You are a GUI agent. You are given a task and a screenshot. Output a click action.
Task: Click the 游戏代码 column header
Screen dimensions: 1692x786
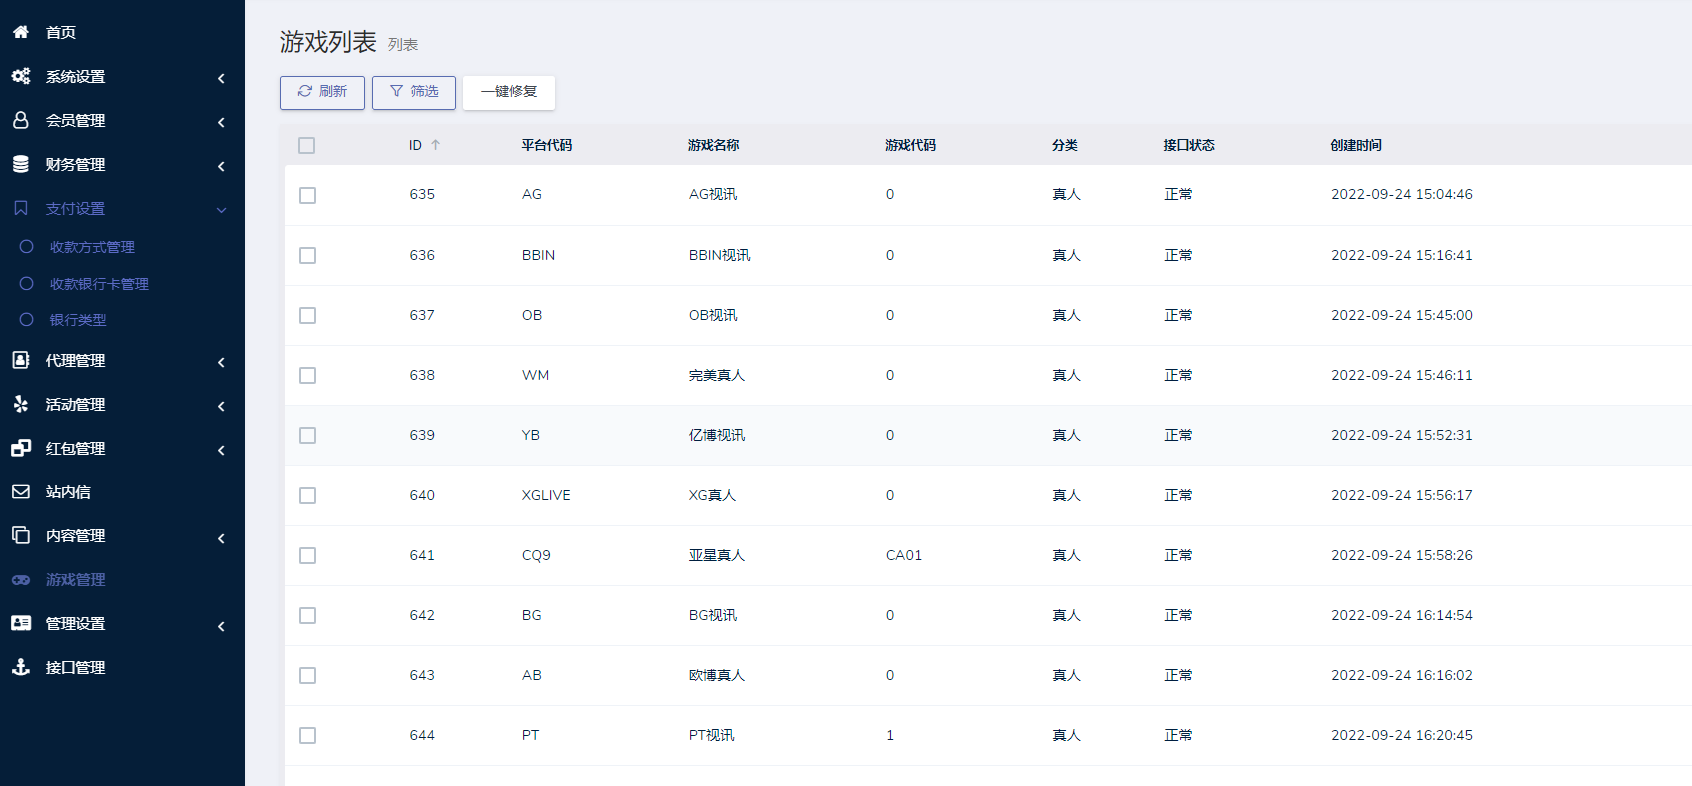[x=911, y=145]
